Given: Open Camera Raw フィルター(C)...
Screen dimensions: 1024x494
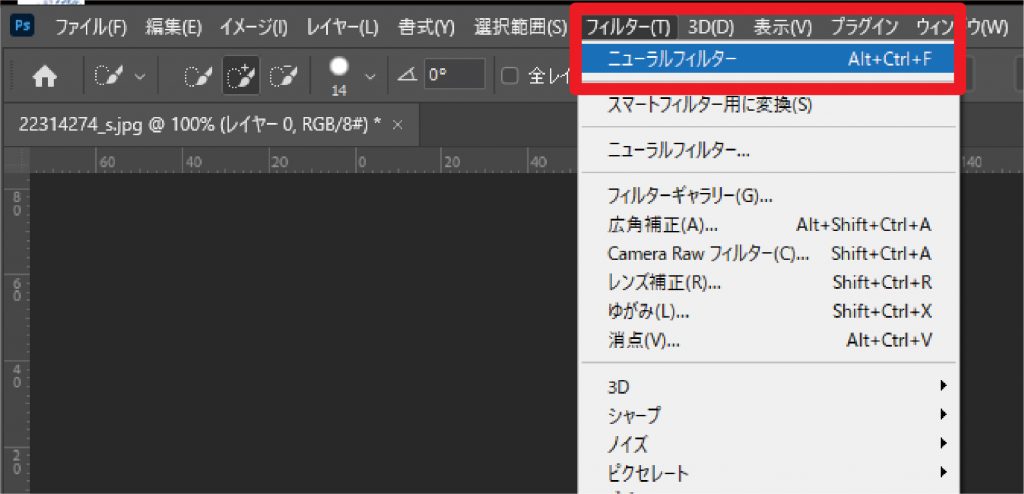Looking at the screenshot, I should 769,254.
